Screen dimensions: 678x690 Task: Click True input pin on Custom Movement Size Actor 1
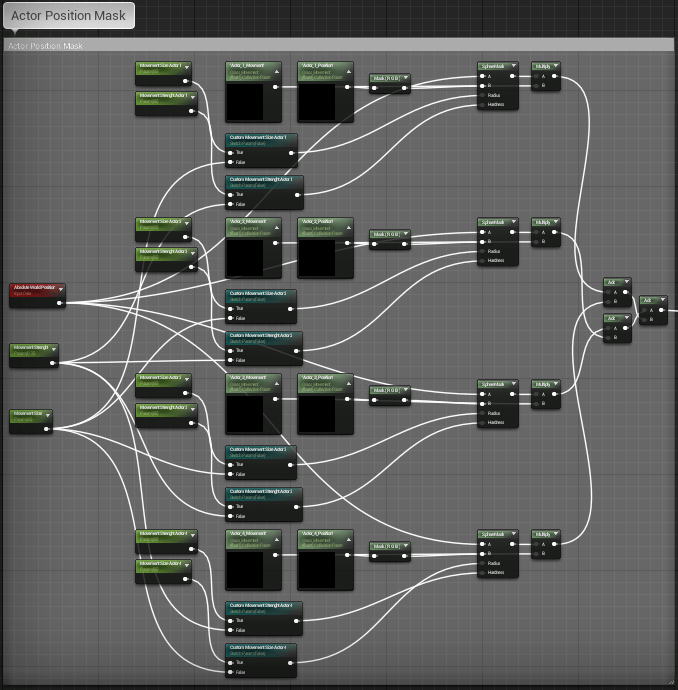(231, 154)
